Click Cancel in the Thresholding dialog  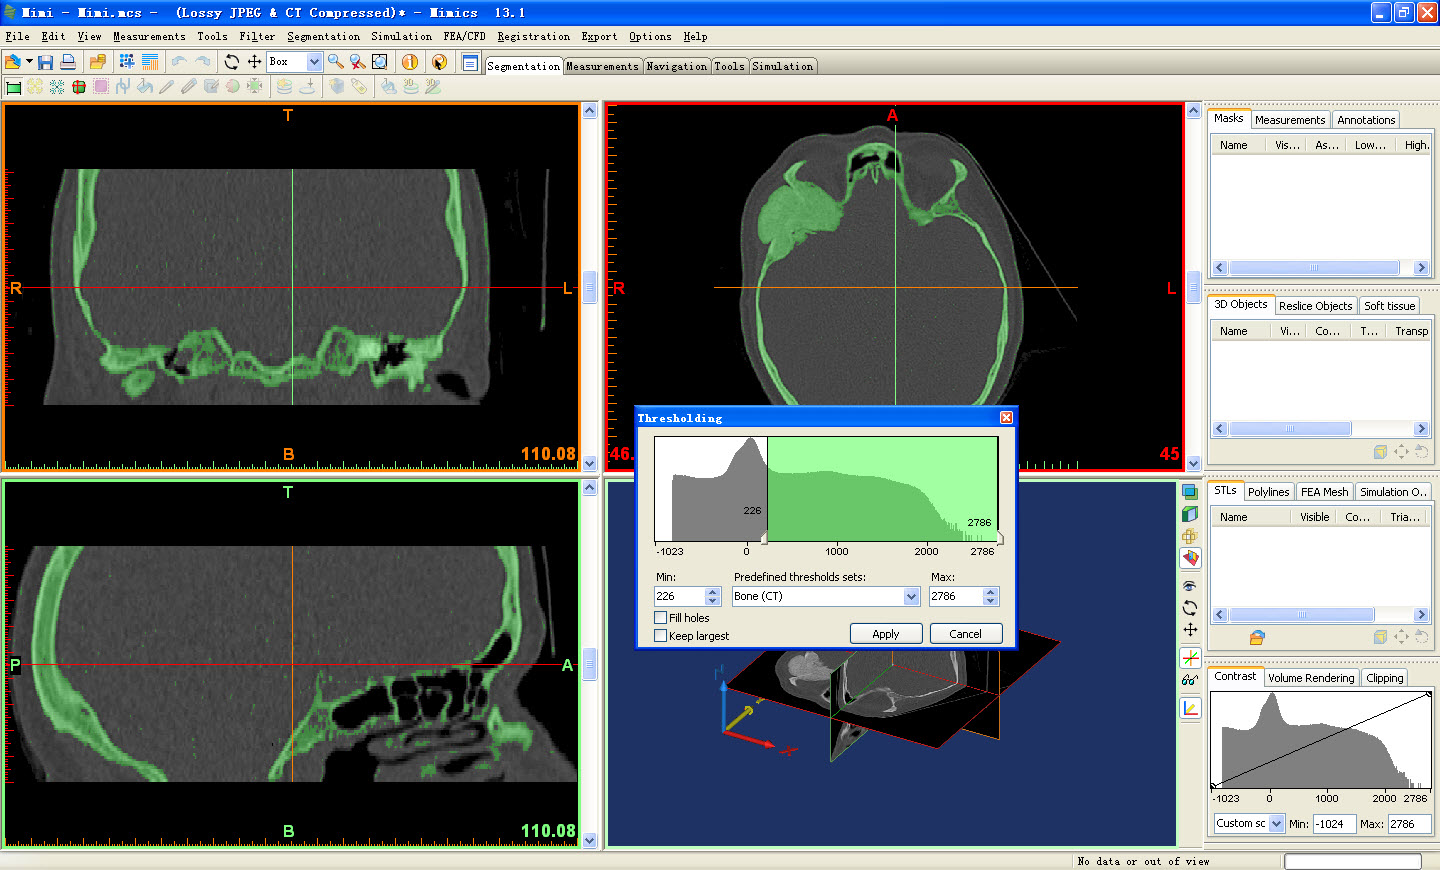pyautogui.click(x=966, y=634)
